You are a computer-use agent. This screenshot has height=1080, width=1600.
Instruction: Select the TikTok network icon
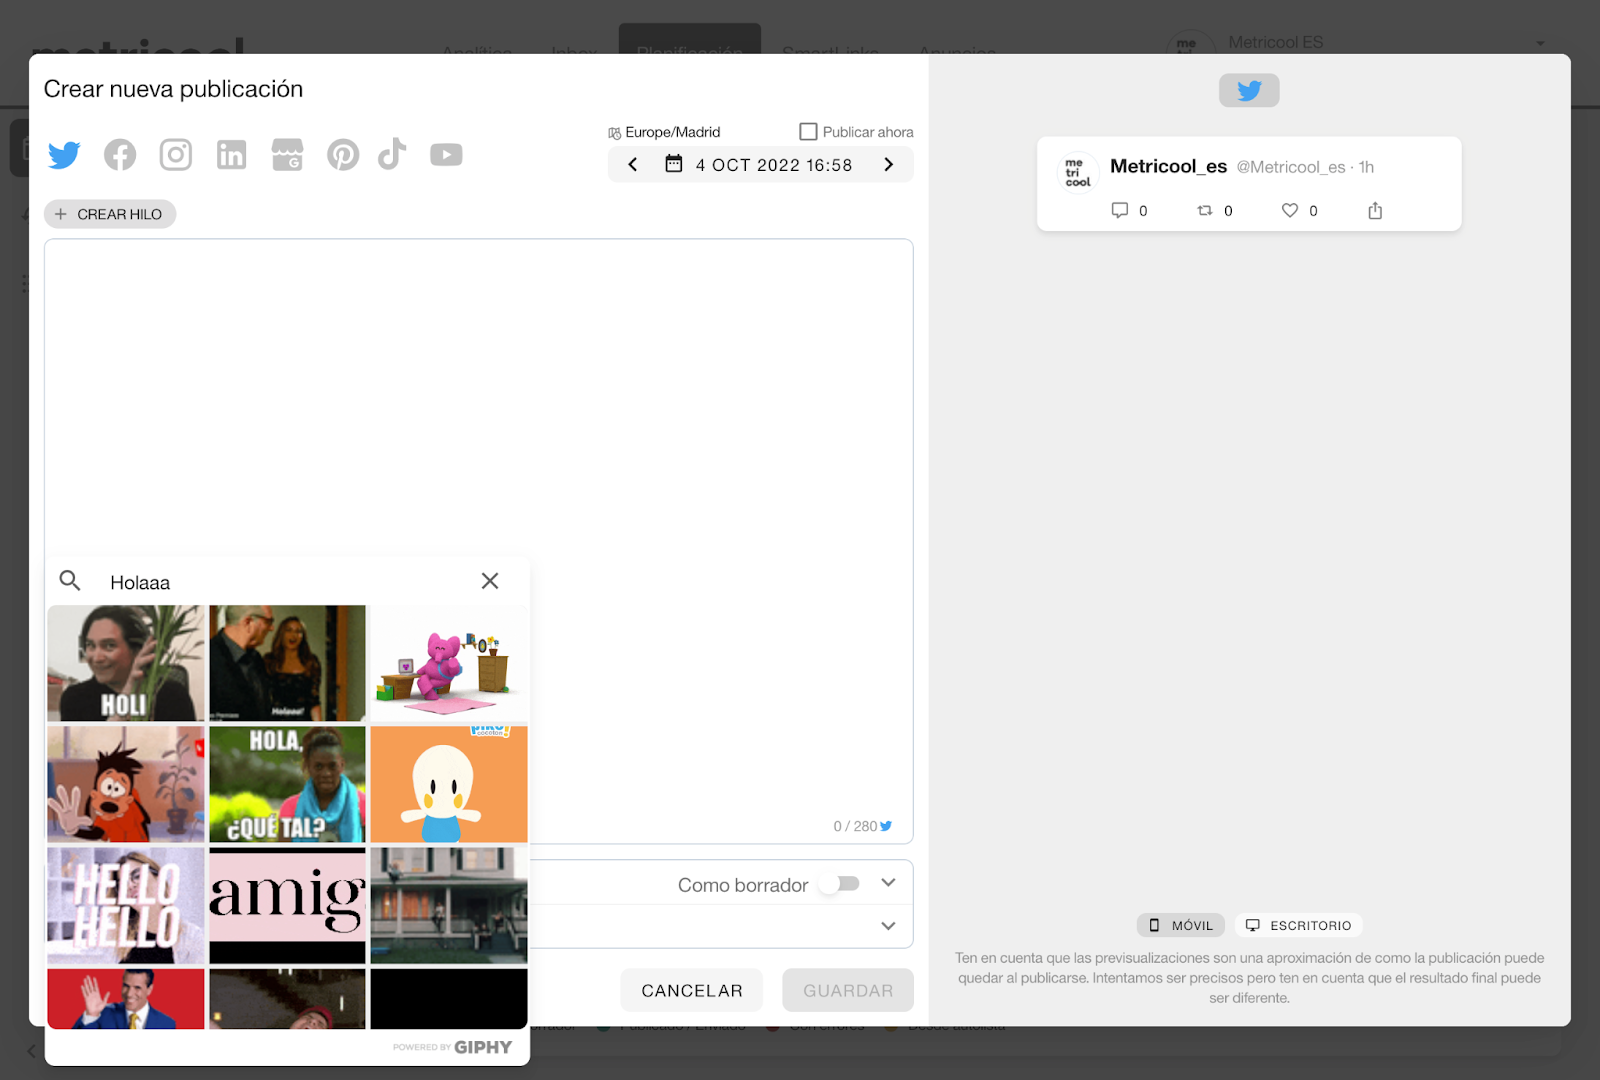(392, 154)
